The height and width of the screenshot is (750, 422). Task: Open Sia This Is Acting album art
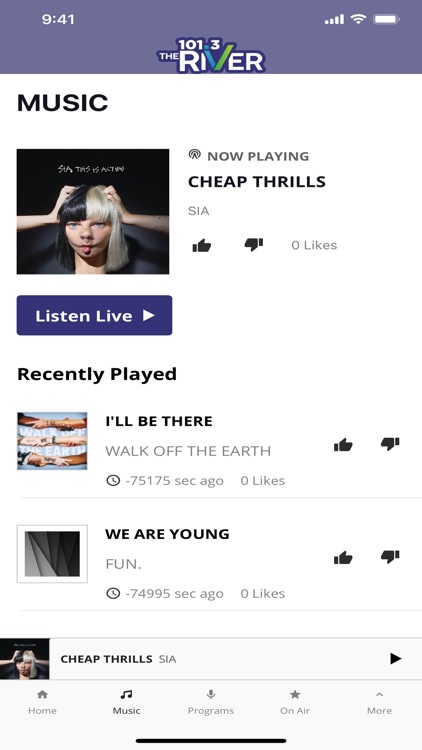pyautogui.click(x=93, y=211)
